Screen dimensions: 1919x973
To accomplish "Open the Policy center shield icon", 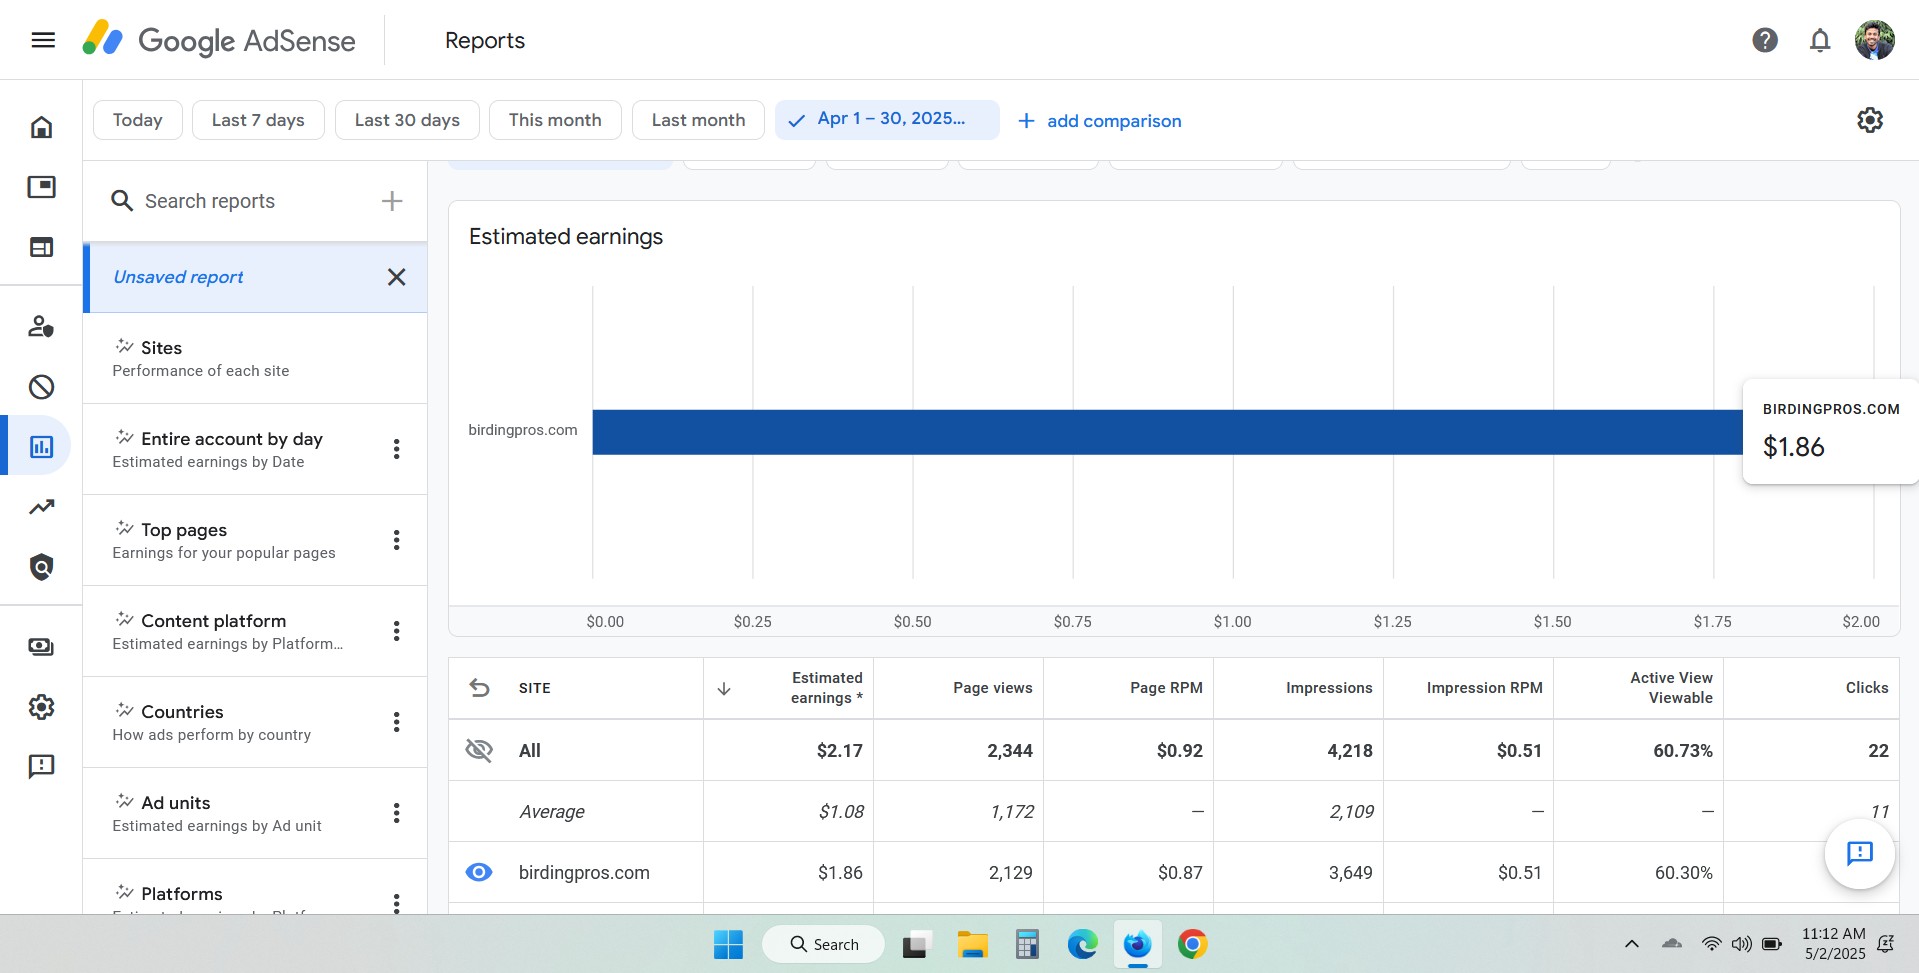I will pos(41,567).
